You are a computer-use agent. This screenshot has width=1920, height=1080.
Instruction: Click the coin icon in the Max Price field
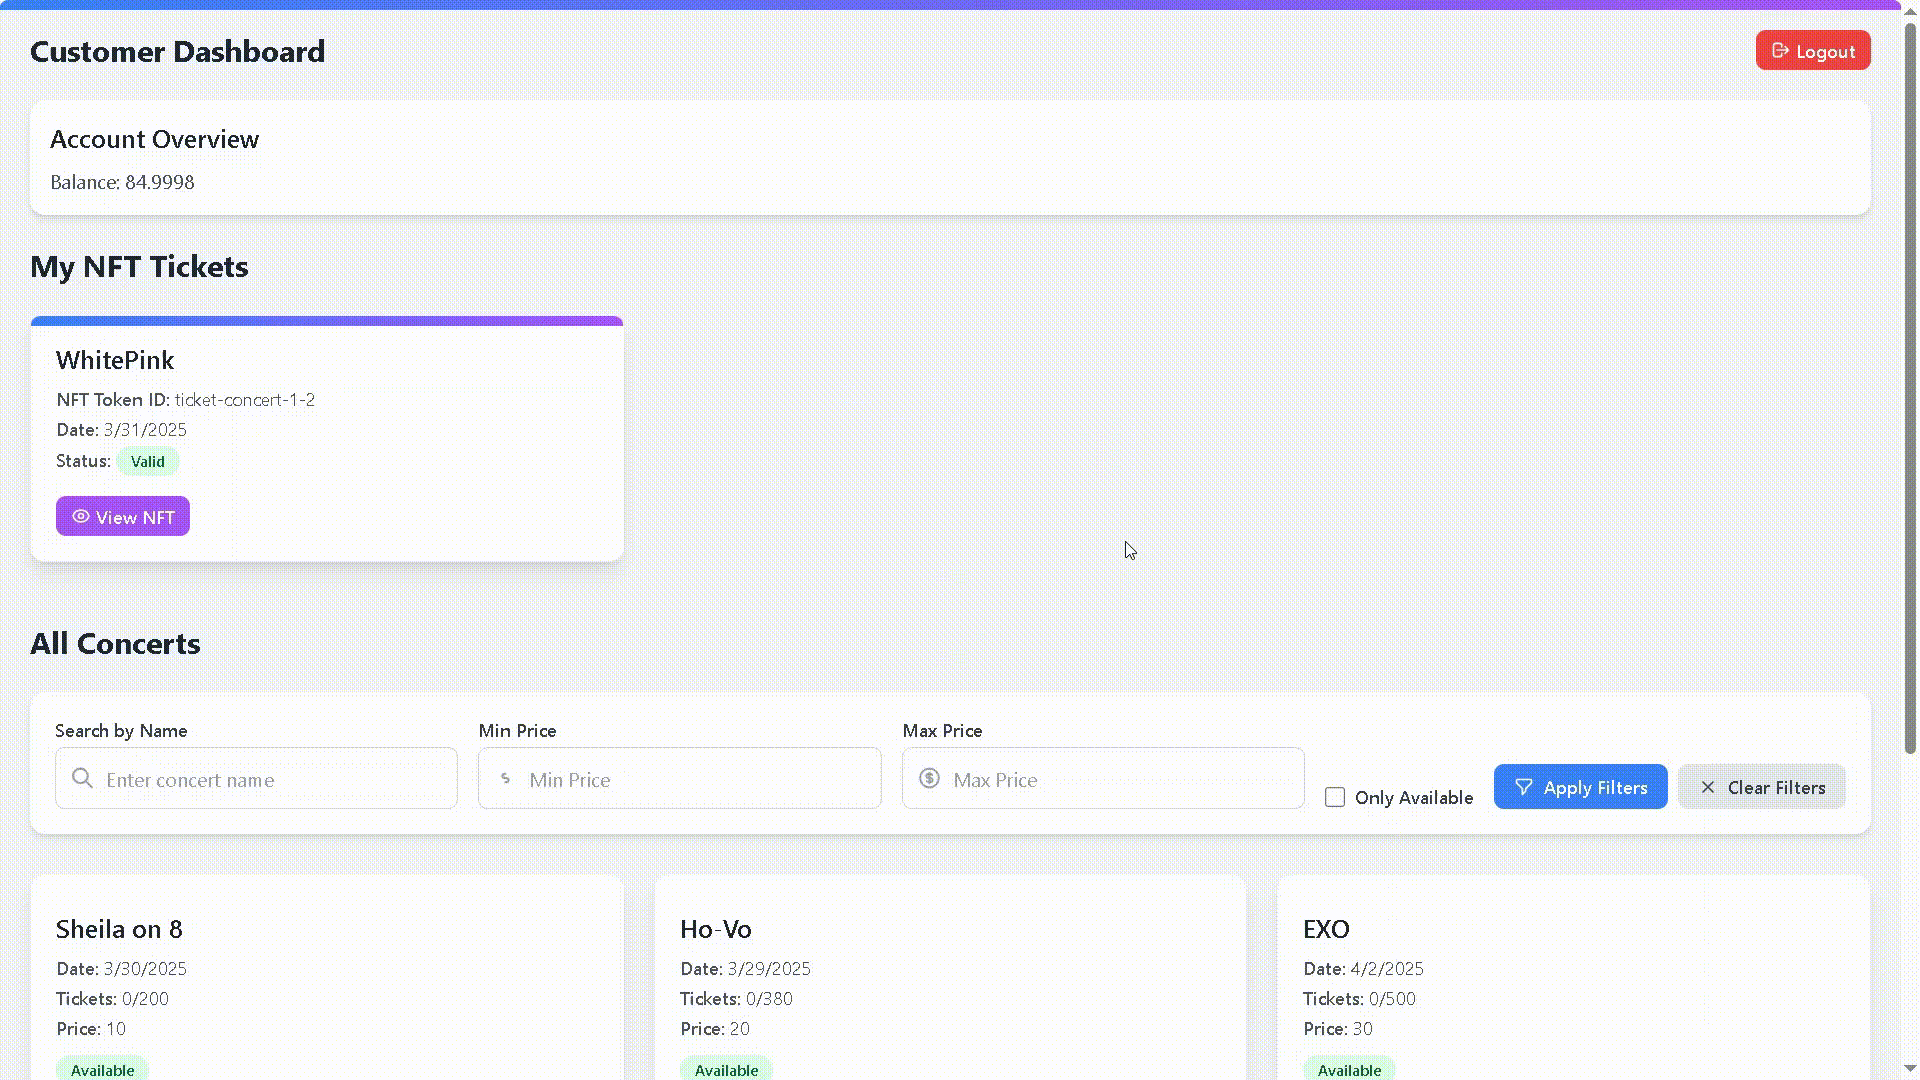(x=929, y=779)
